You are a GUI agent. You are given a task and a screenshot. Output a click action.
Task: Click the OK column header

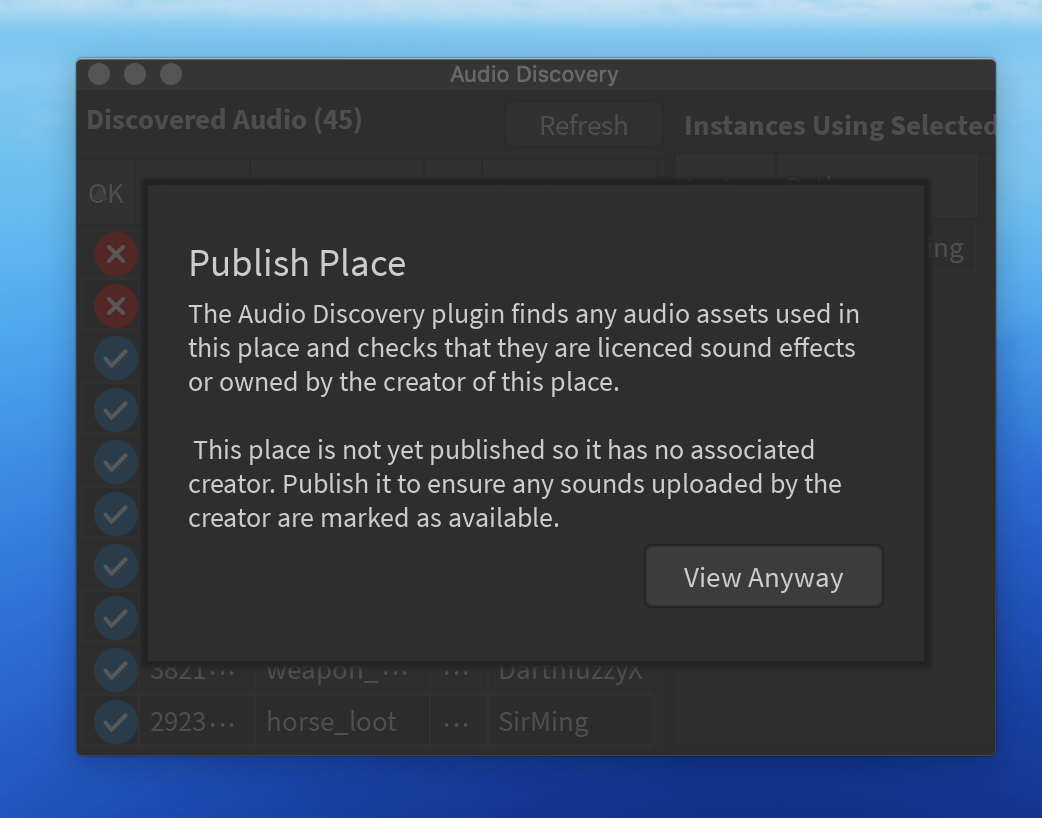click(106, 193)
